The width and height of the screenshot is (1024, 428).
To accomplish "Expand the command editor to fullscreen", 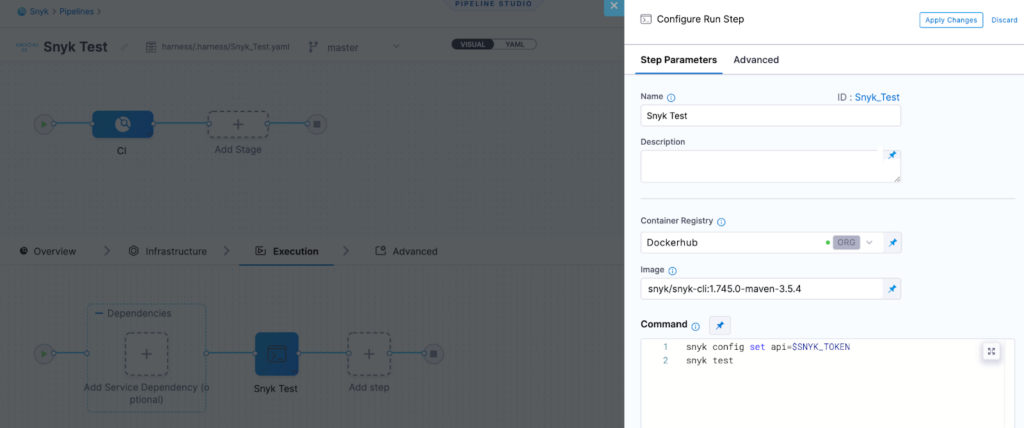I will click(991, 352).
